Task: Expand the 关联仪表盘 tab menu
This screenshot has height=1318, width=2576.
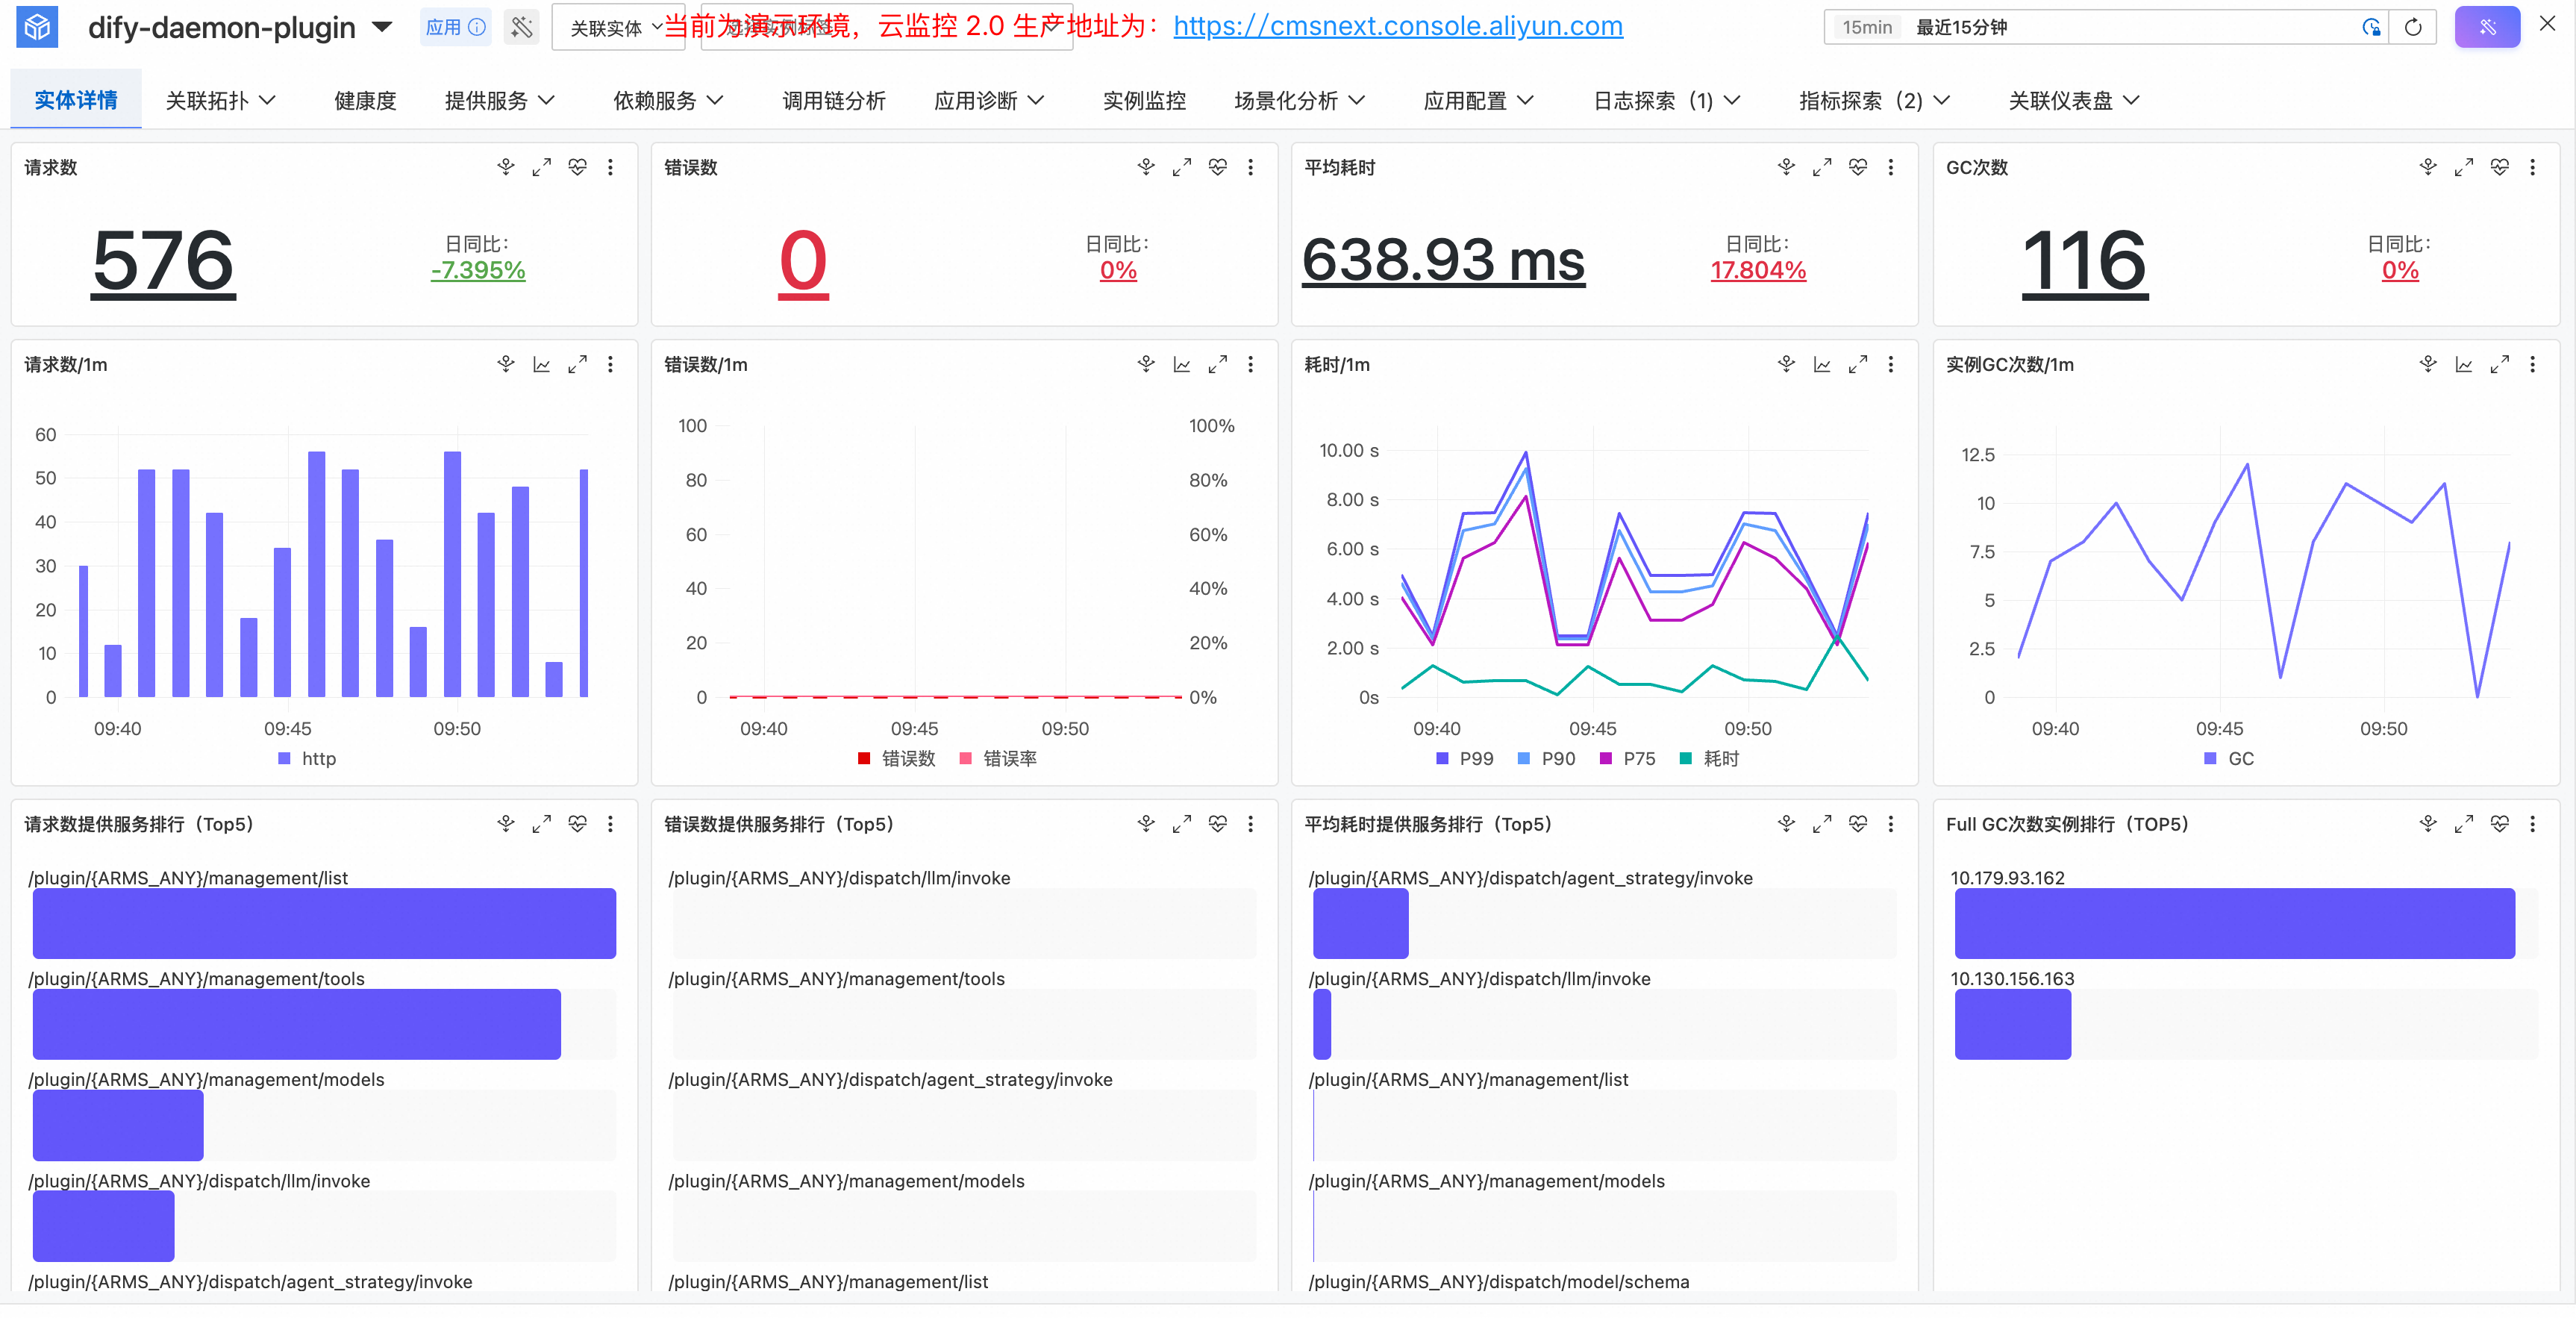Action: coord(2074,100)
